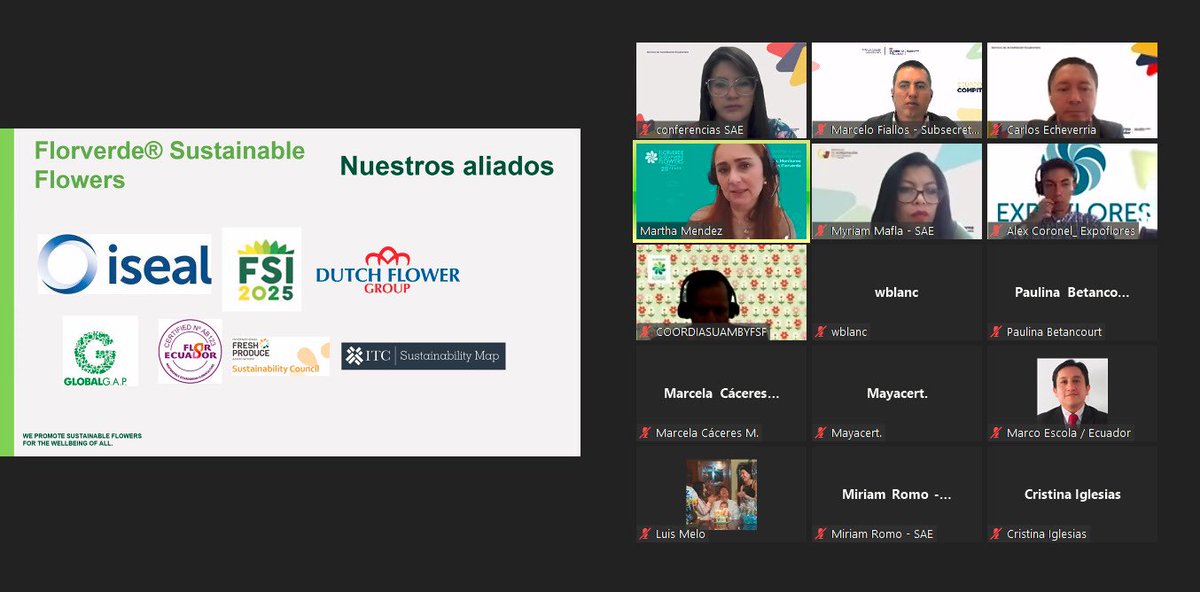
Task: Select the COORDIASUAMBYFSF floral-background video tile
Action: (x=721, y=292)
